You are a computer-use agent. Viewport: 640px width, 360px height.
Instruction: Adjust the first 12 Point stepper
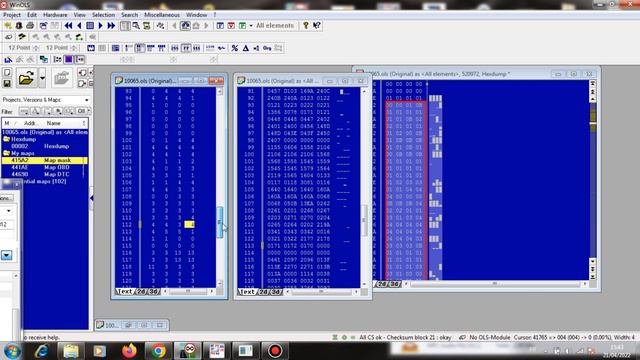[36, 48]
